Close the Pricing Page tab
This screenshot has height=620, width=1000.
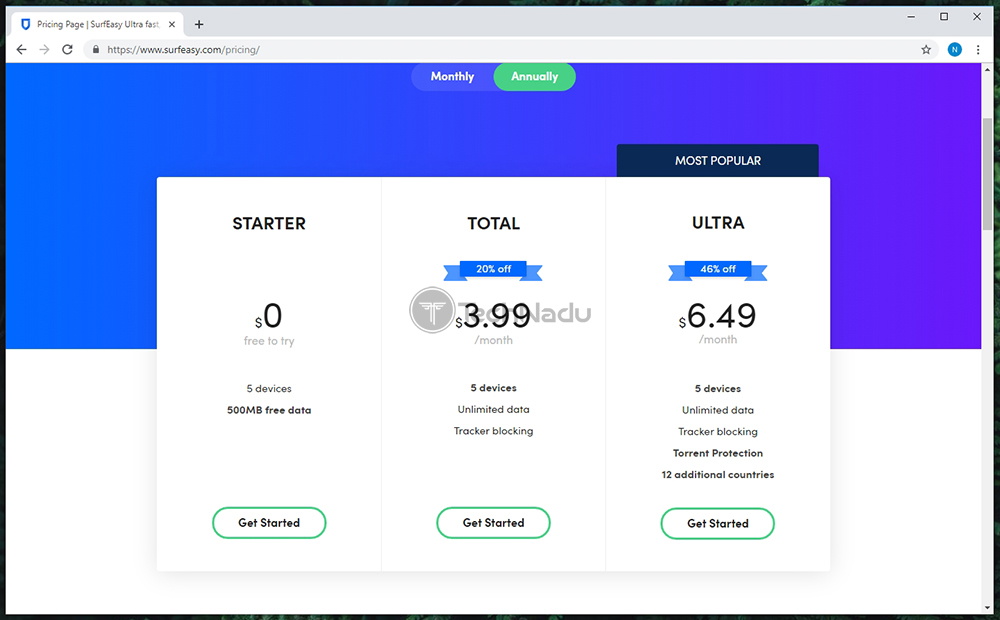pos(172,24)
